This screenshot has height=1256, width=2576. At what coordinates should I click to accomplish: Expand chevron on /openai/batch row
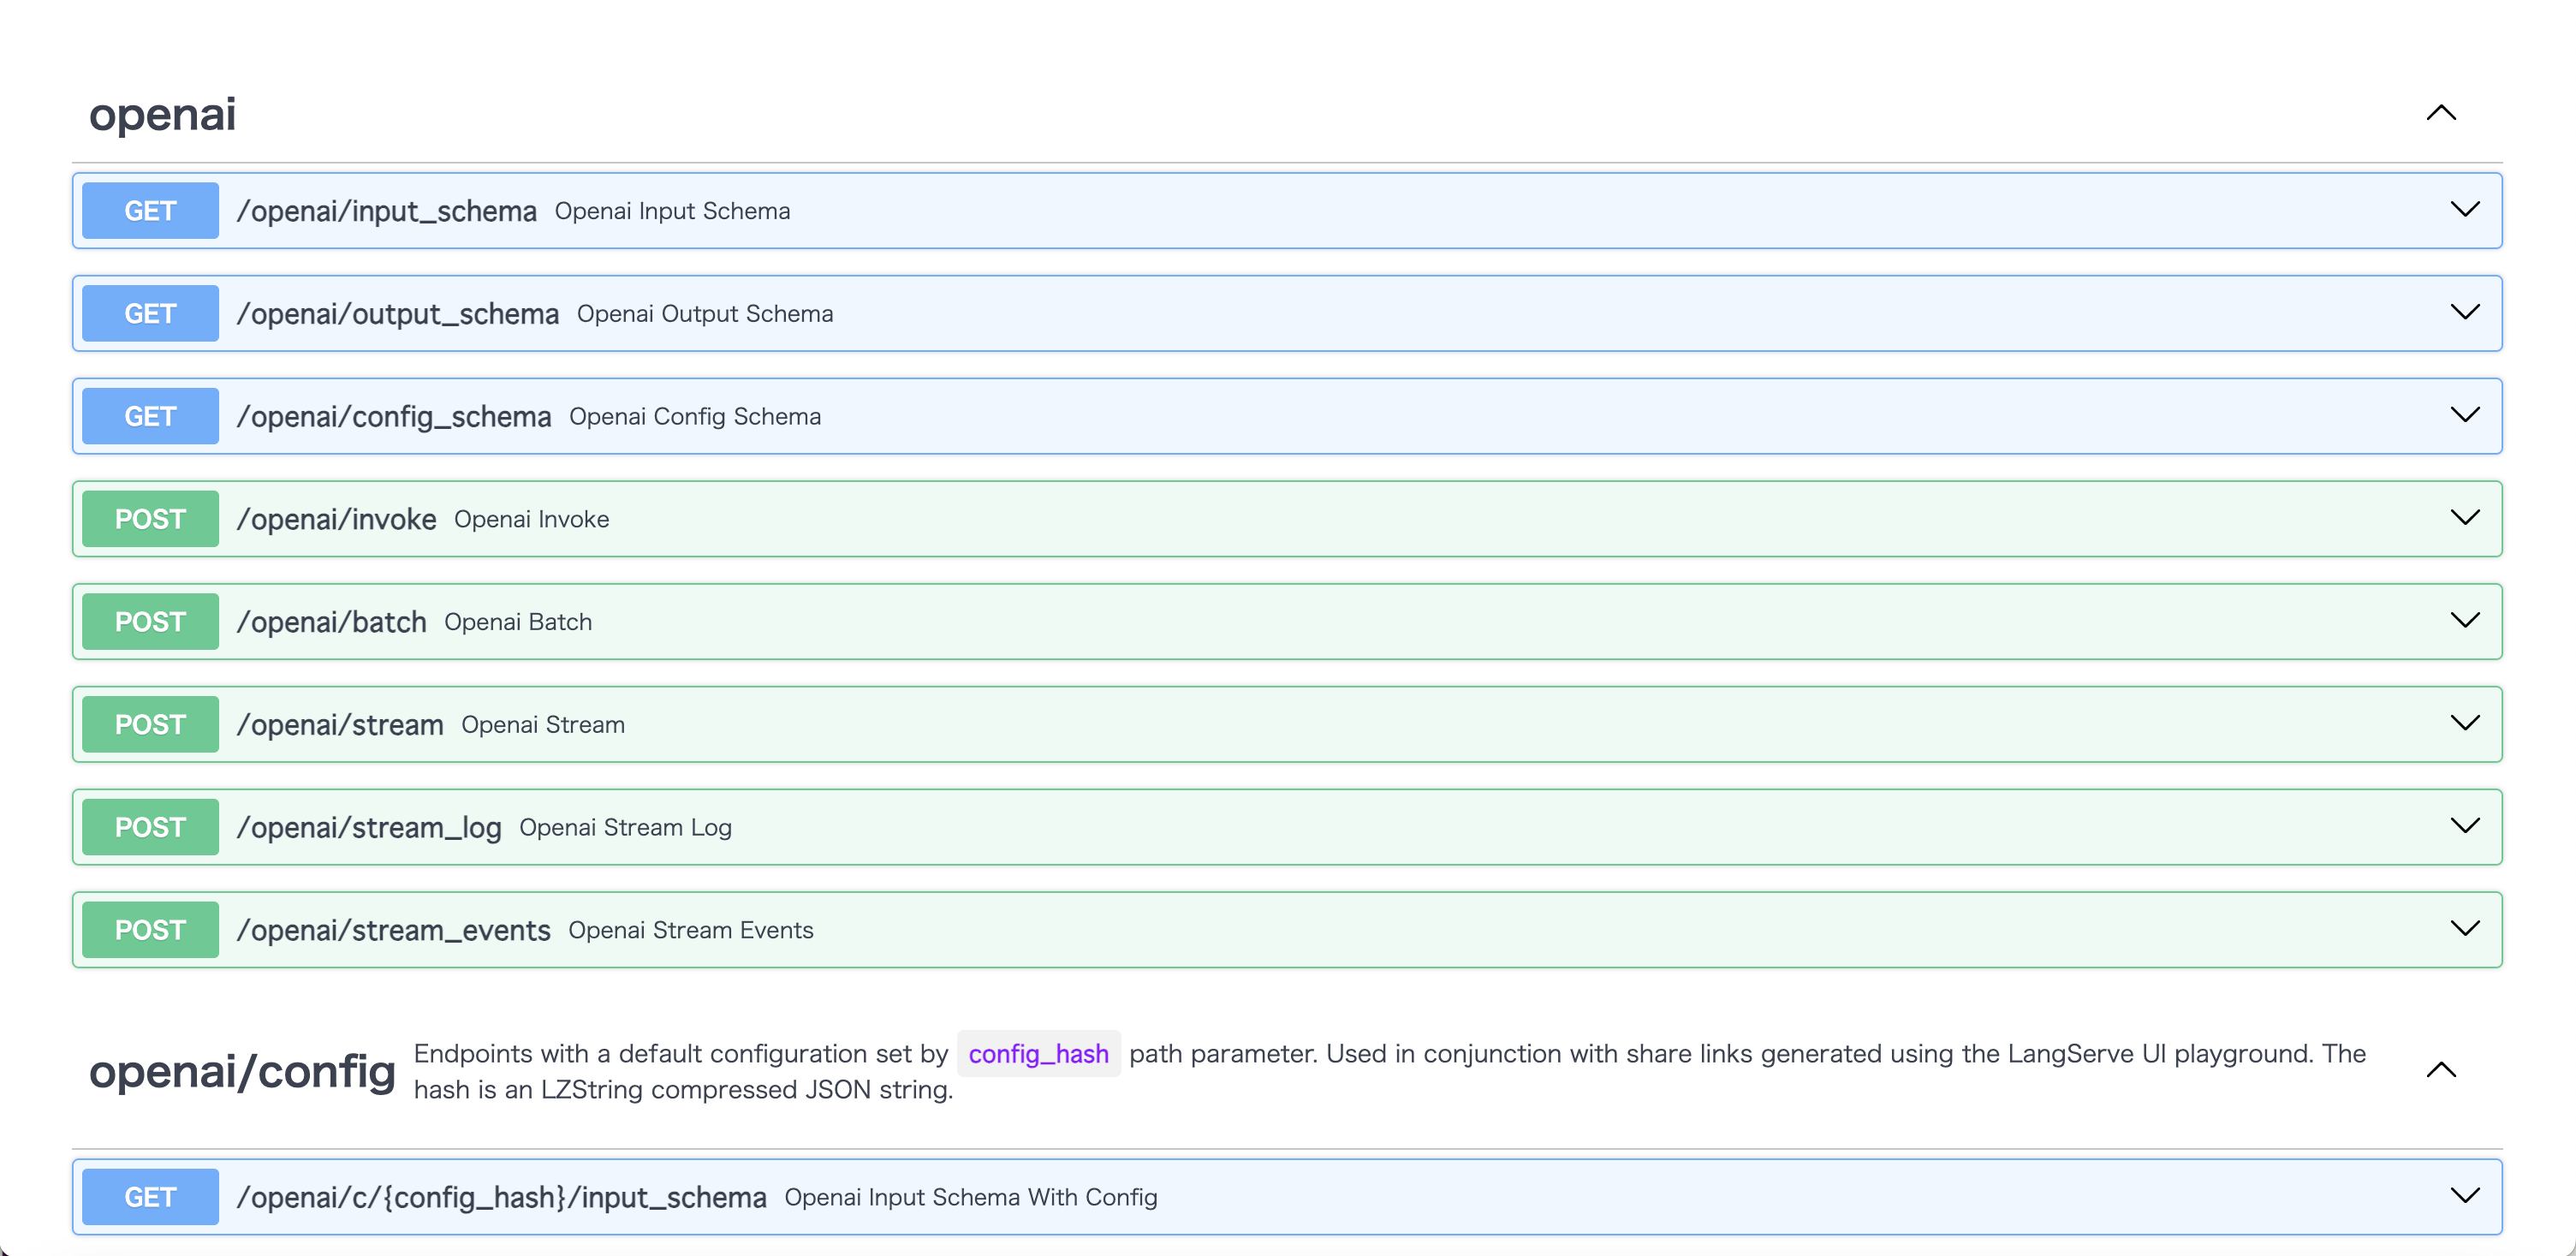pyautogui.click(x=2464, y=621)
